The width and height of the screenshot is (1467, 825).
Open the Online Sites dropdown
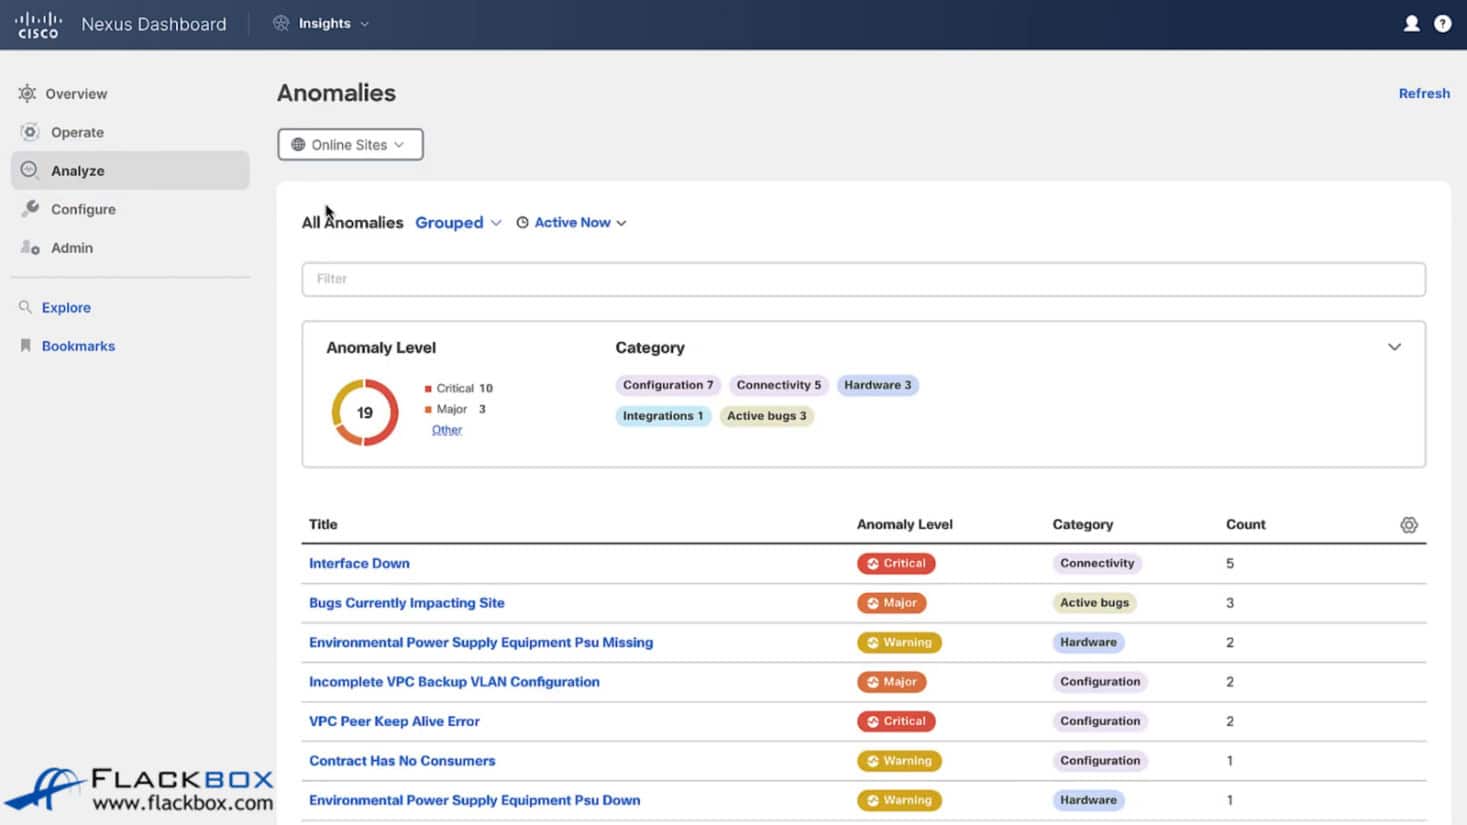[x=350, y=144]
